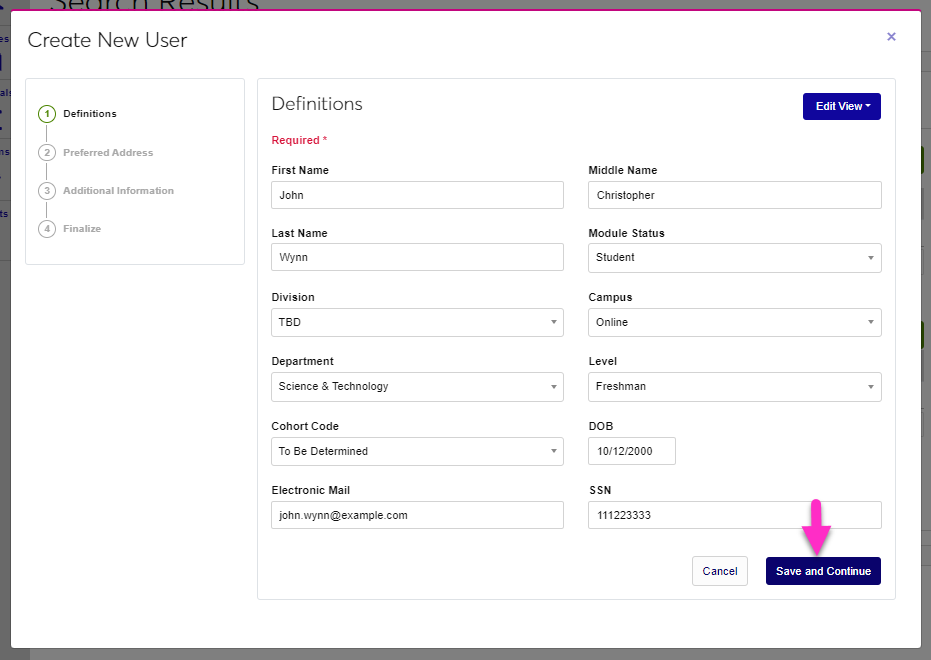This screenshot has height=660, width=931.
Task: Expand the Campus dropdown
Action: click(734, 322)
